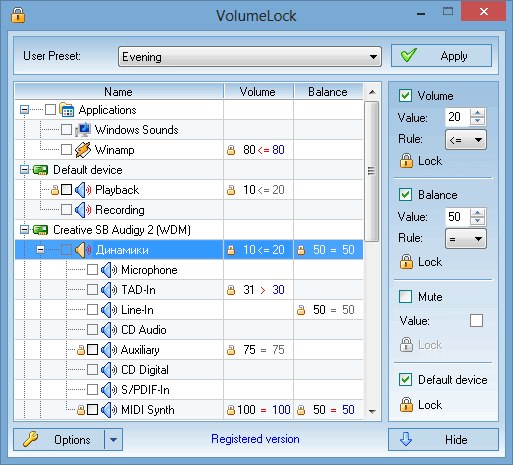
Task: Click the Default device sound card icon
Action: [40, 170]
